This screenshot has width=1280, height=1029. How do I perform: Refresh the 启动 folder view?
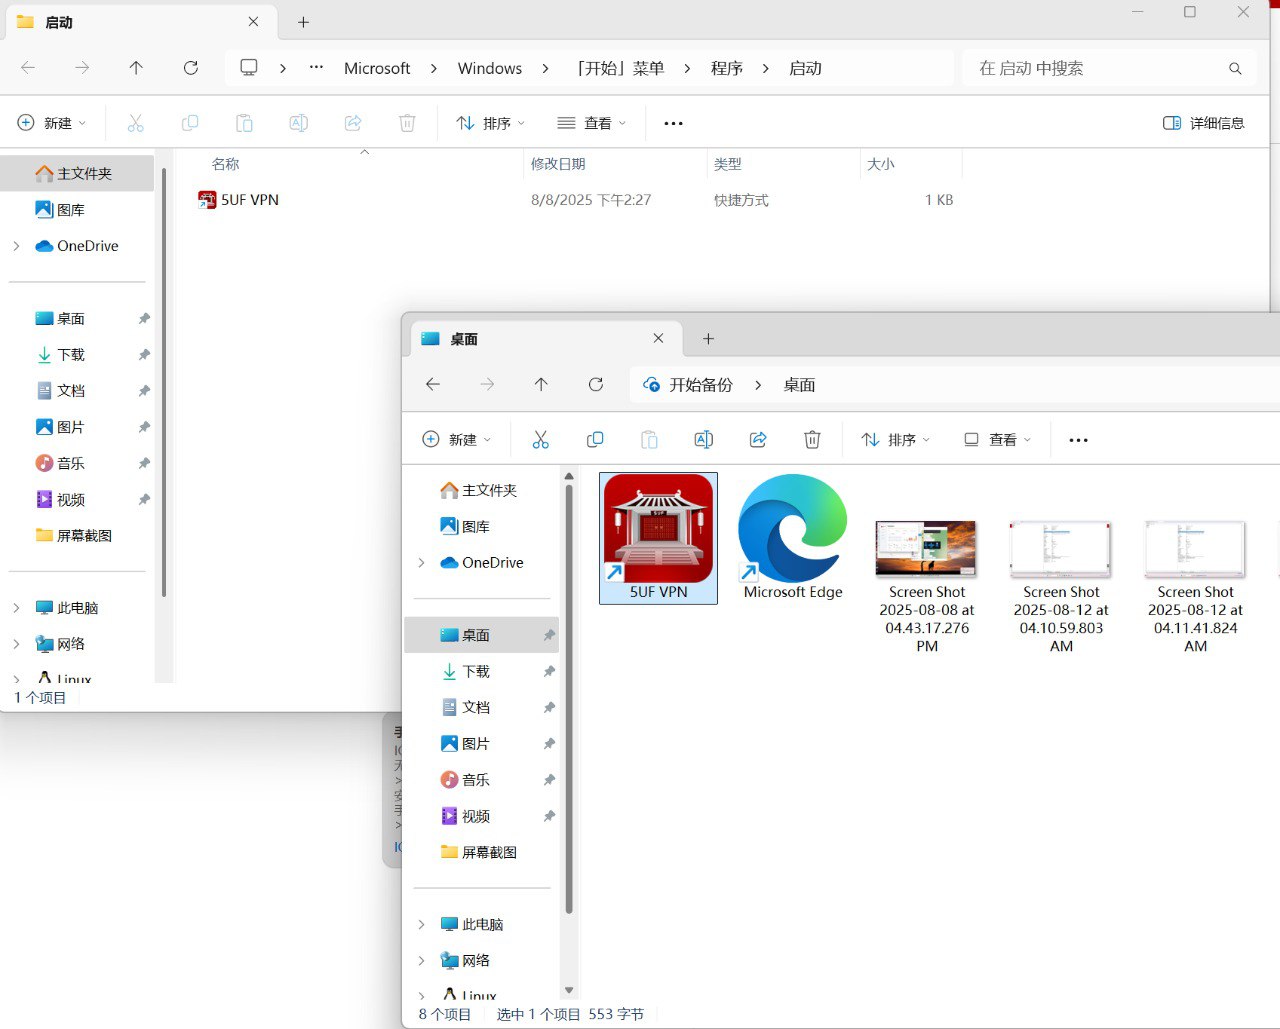190,68
